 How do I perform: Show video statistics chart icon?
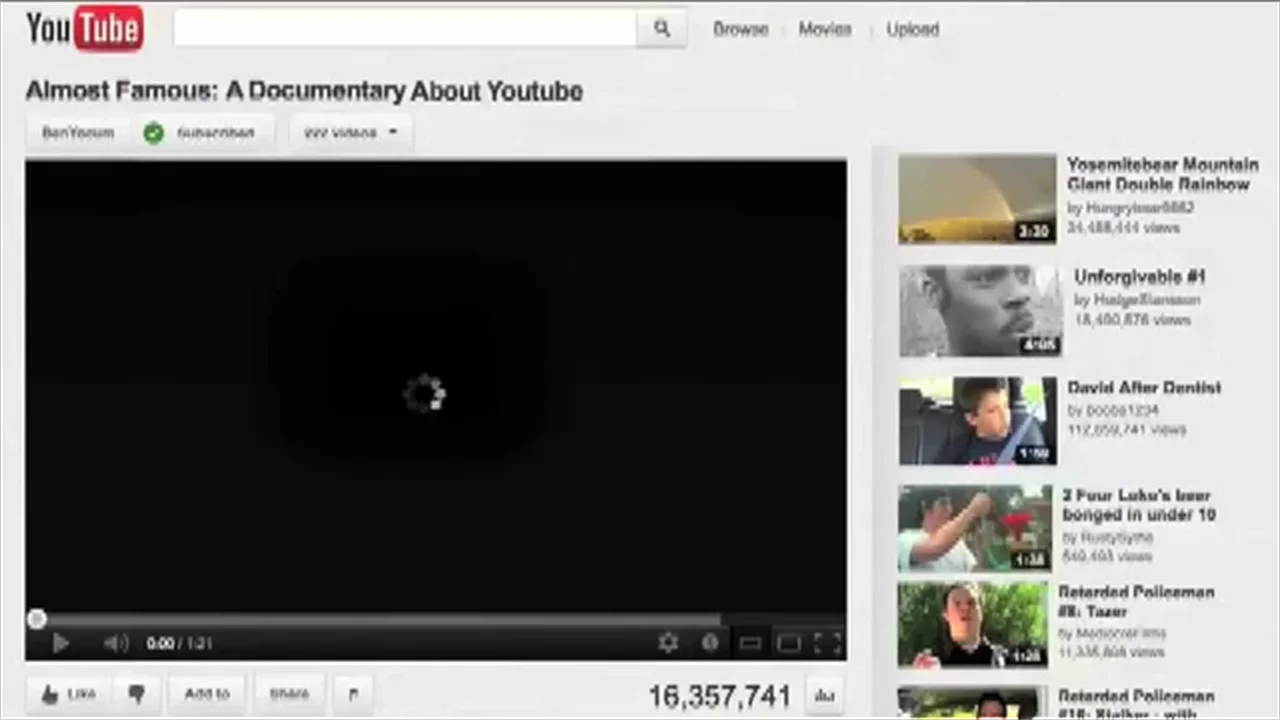click(824, 696)
